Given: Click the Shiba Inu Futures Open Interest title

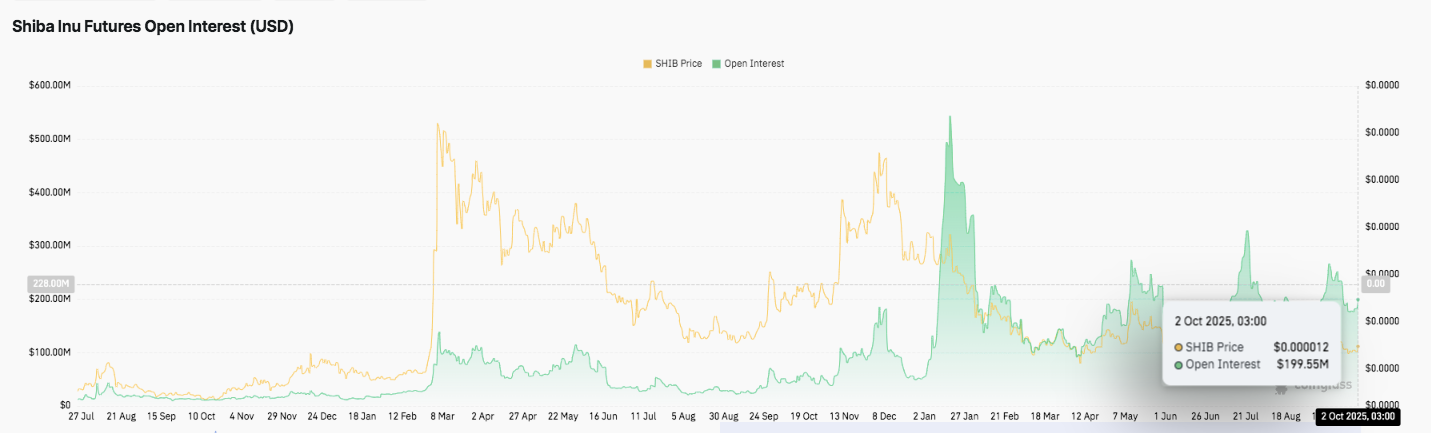Looking at the screenshot, I should [x=152, y=27].
